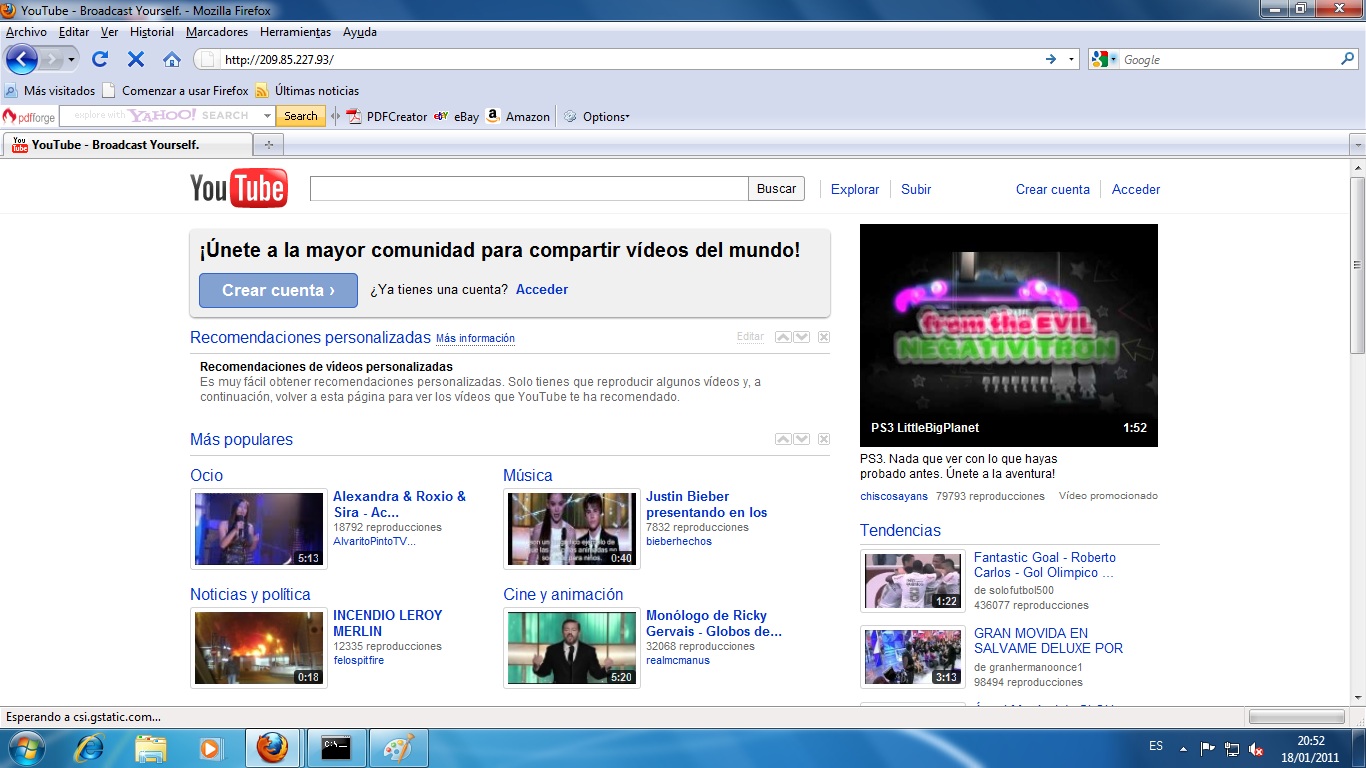Click Acceder in the page header

pos(1136,189)
